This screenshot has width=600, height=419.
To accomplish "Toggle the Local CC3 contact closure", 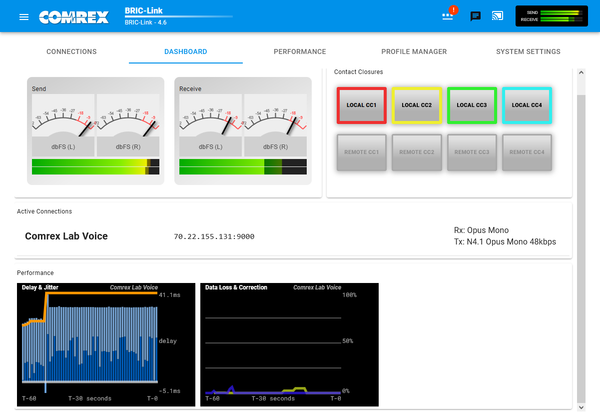I will 472,105.
